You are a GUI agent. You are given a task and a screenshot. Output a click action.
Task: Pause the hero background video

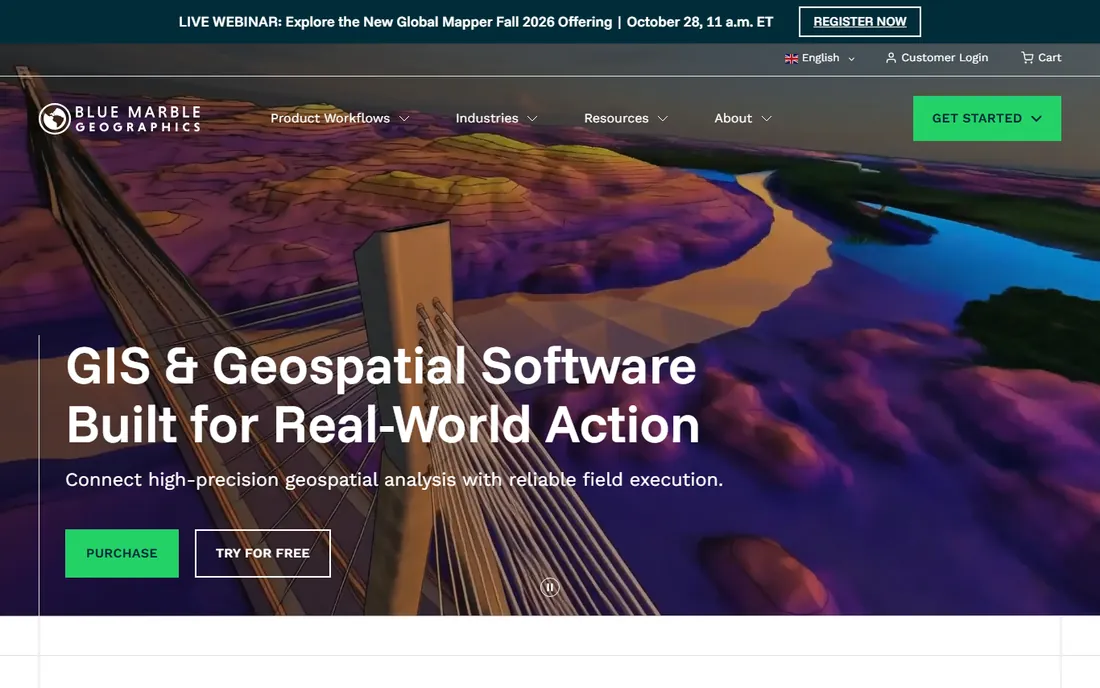pyautogui.click(x=549, y=587)
